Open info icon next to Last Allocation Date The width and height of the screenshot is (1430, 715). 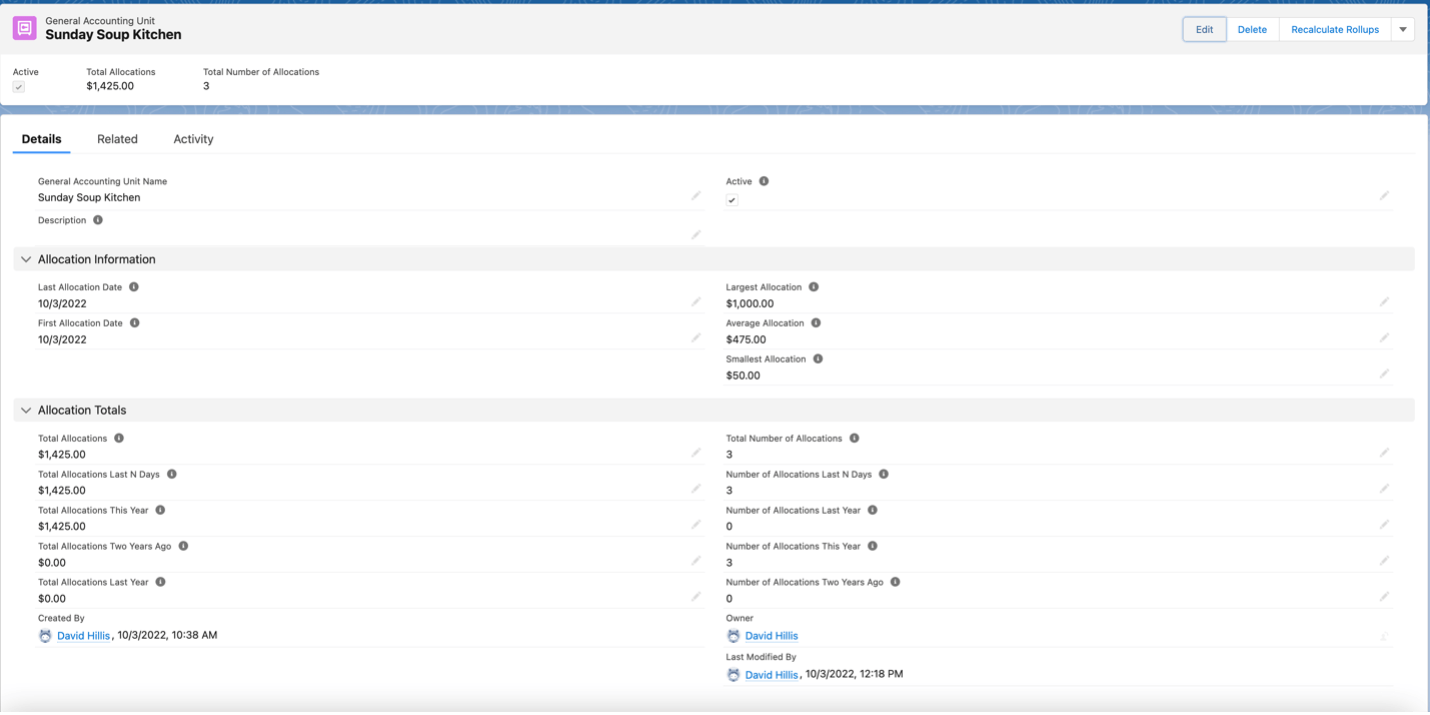click(x=134, y=287)
